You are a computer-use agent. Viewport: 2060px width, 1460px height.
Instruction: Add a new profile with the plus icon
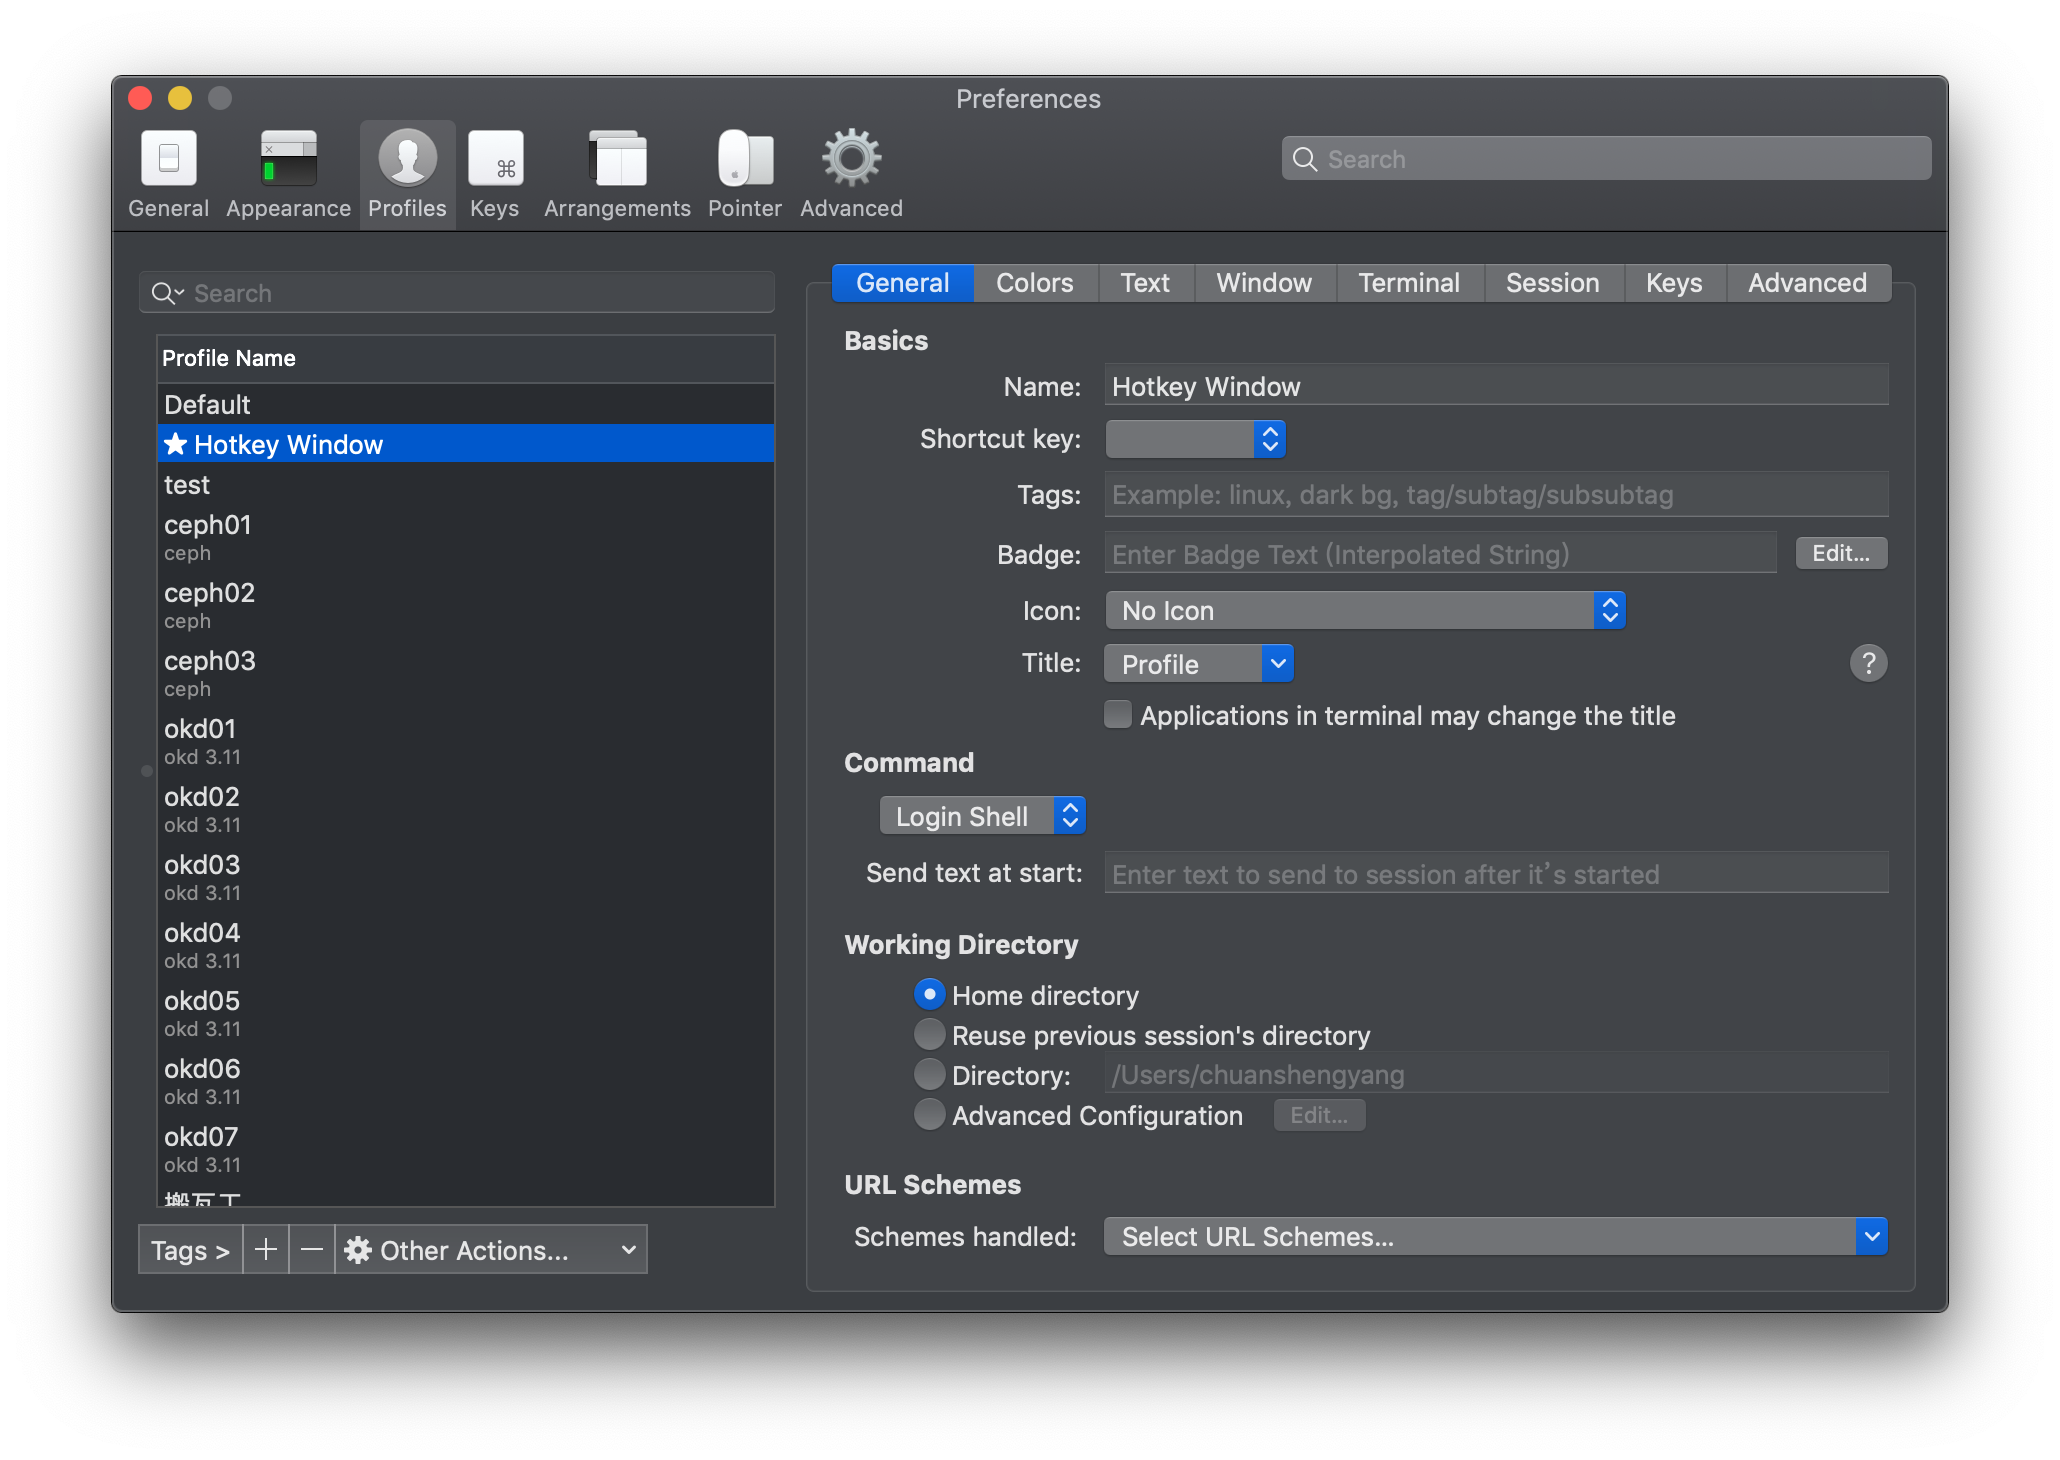265,1249
